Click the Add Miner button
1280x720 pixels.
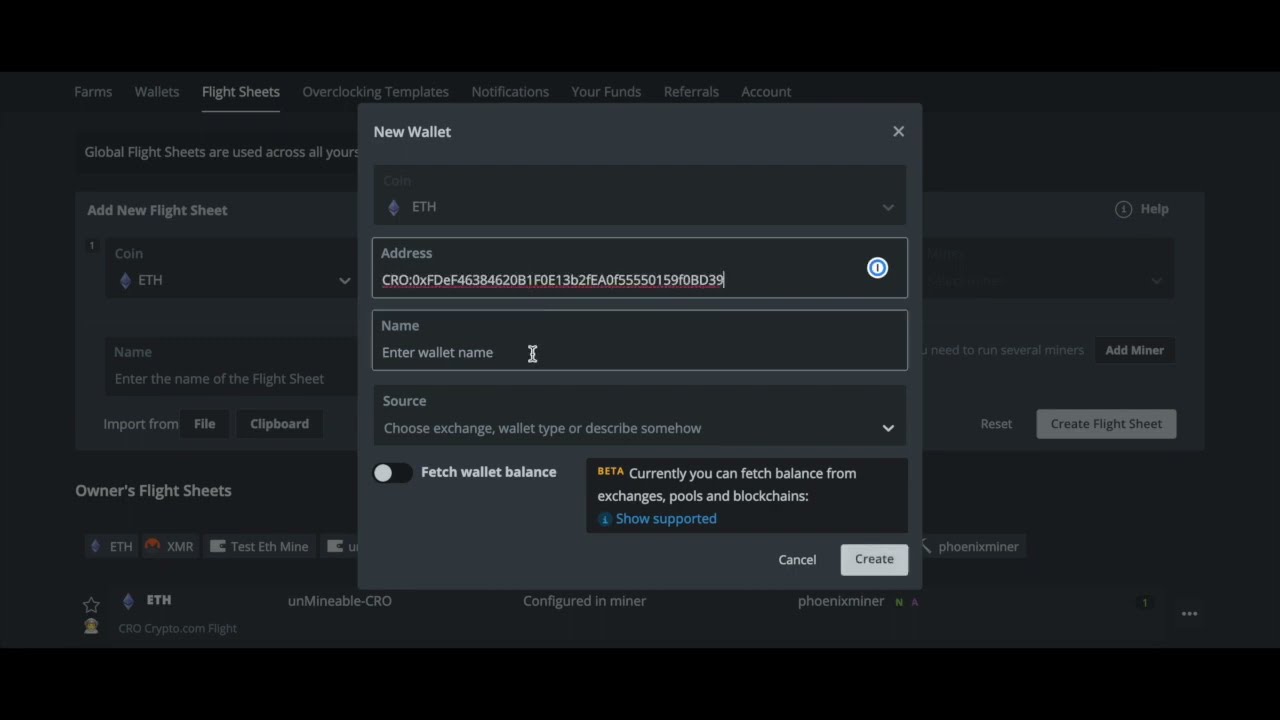[1134, 350]
